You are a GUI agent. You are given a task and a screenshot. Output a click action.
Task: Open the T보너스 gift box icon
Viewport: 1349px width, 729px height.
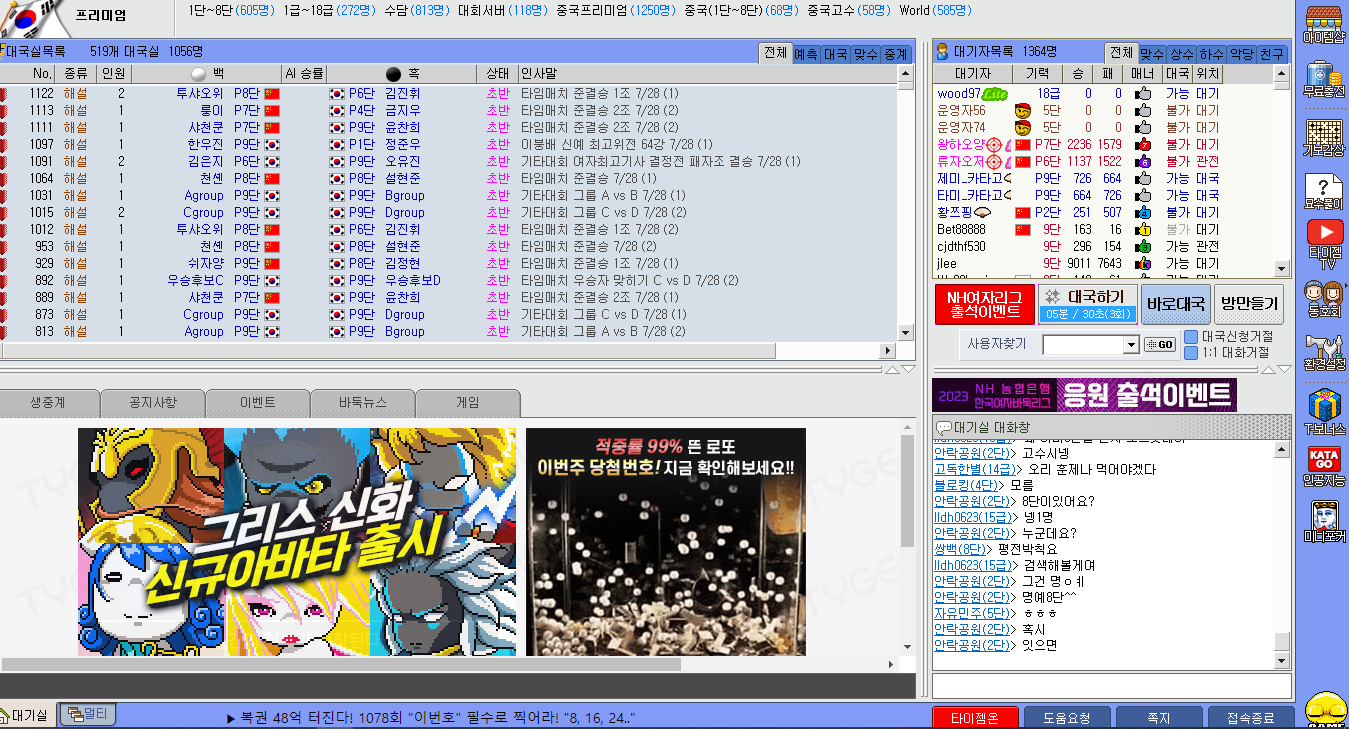1324,413
